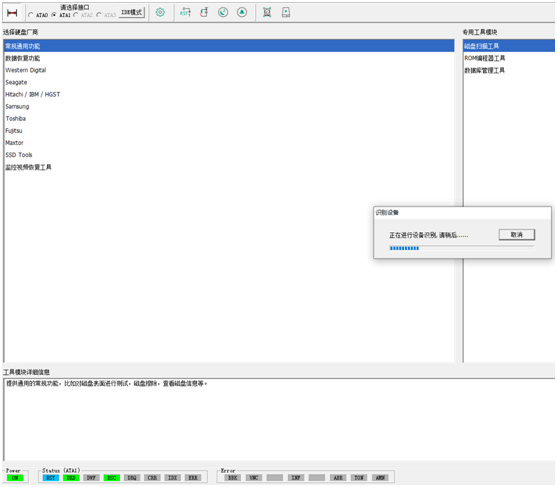The height and width of the screenshot is (487, 557).
Task: Click the red connector icon in toolbar
Action: (12, 13)
